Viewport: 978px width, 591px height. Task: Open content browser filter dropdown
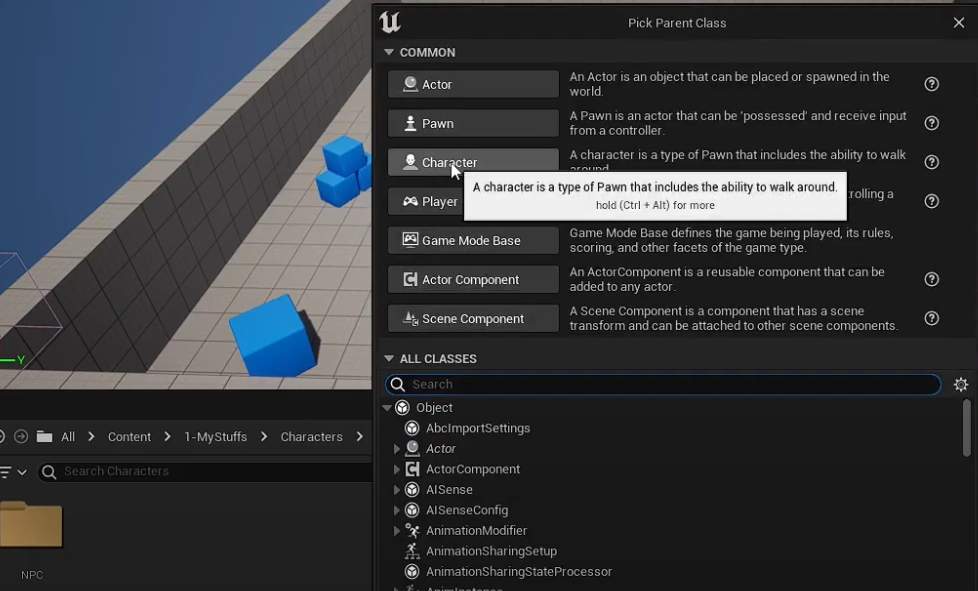12,472
